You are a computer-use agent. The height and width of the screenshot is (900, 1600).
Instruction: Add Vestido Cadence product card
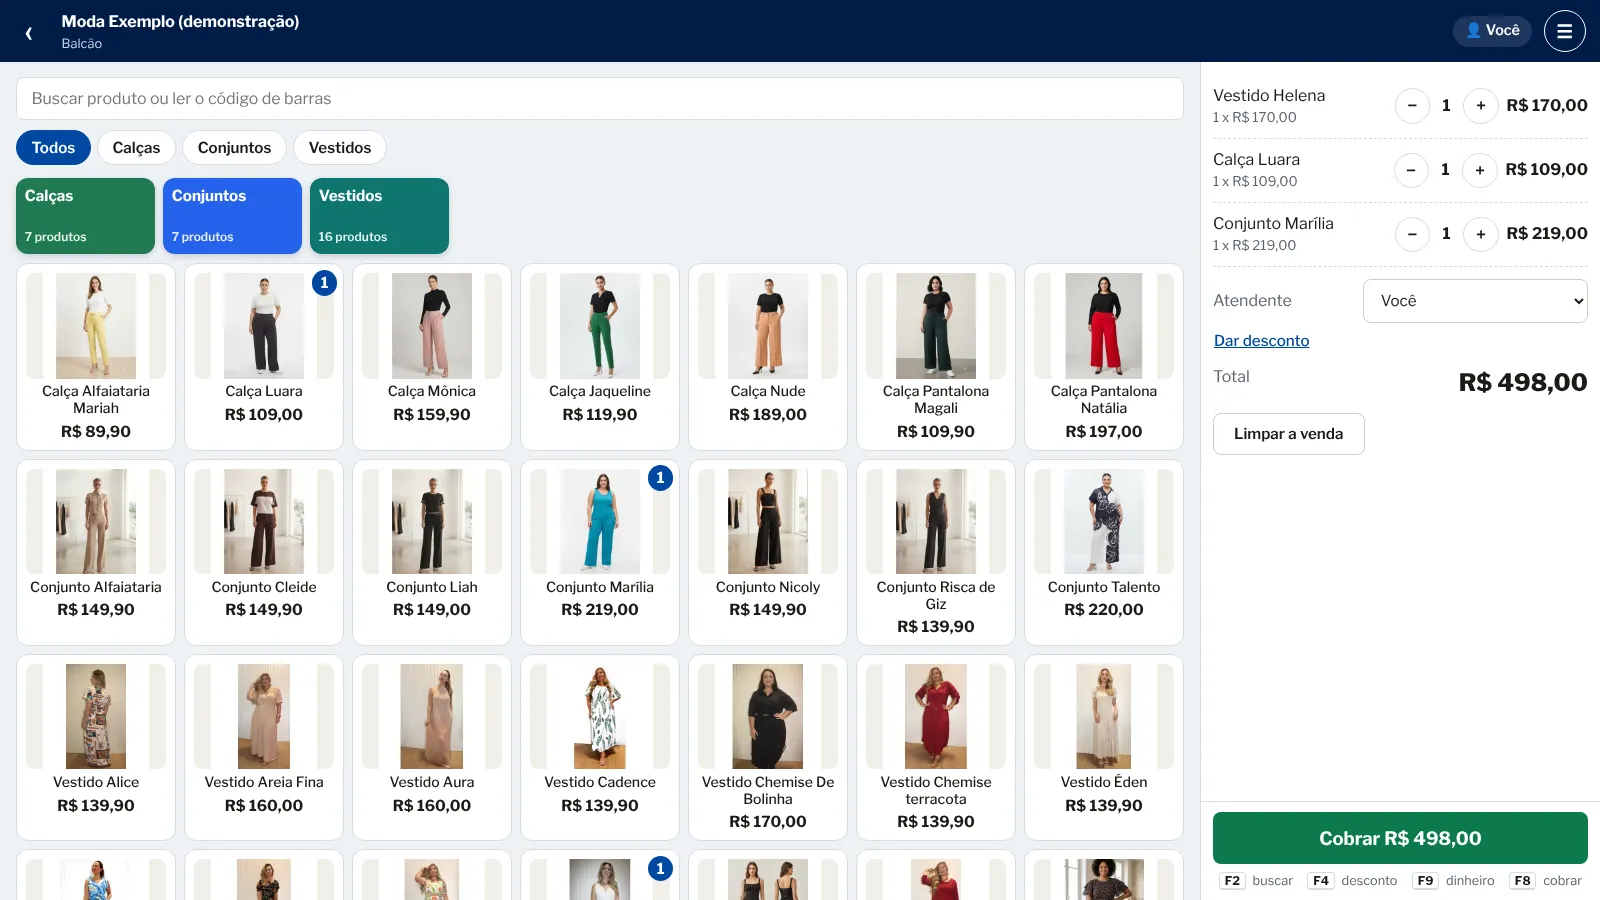pos(600,747)
